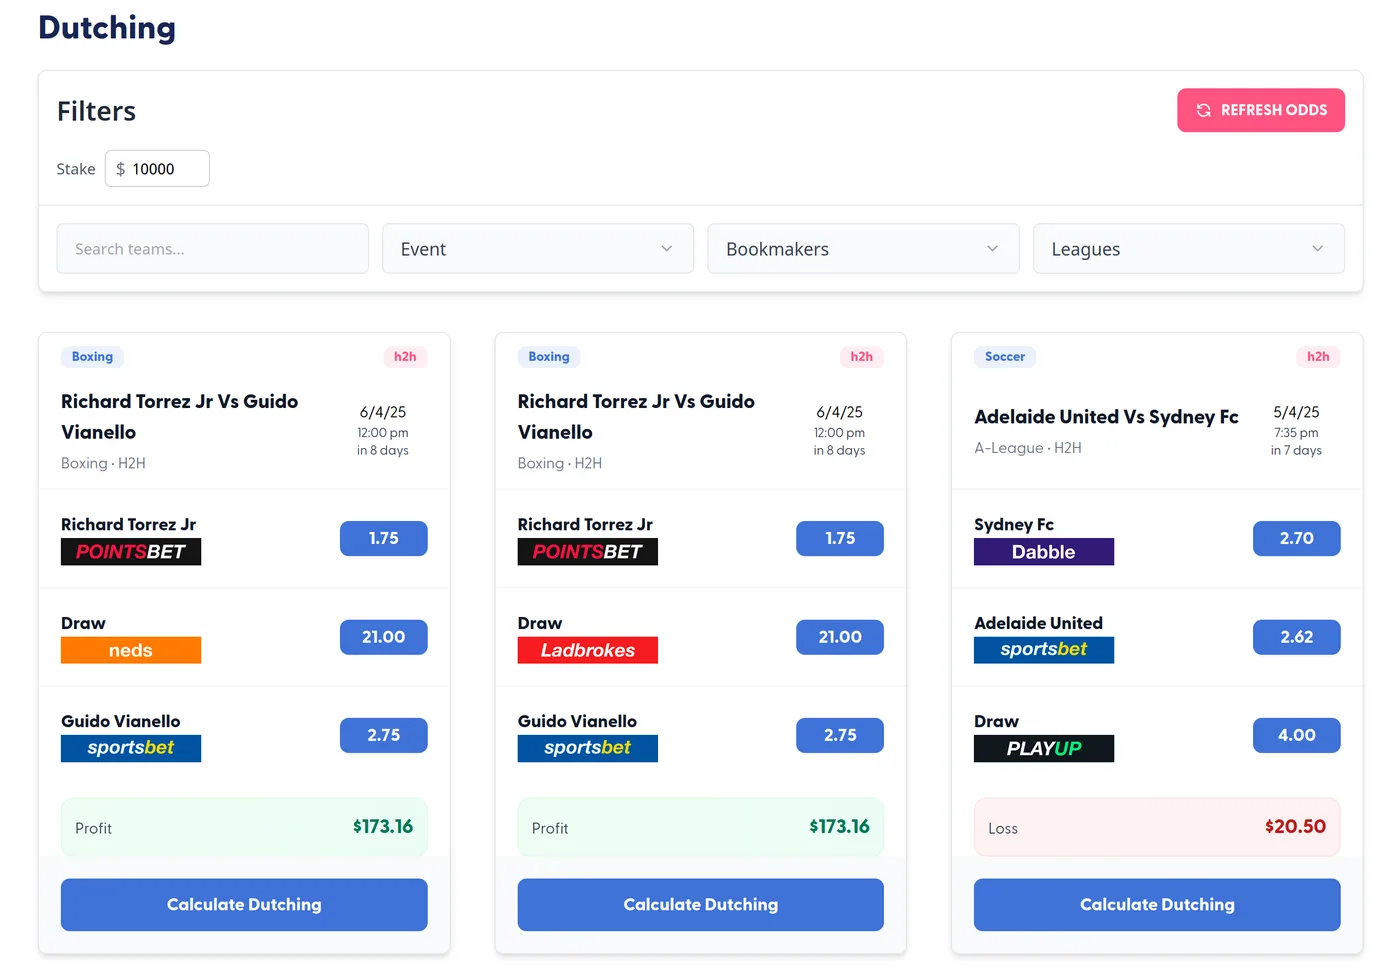Toggle the 4.00 Draw odds in the soccer card

point(1296,735)
